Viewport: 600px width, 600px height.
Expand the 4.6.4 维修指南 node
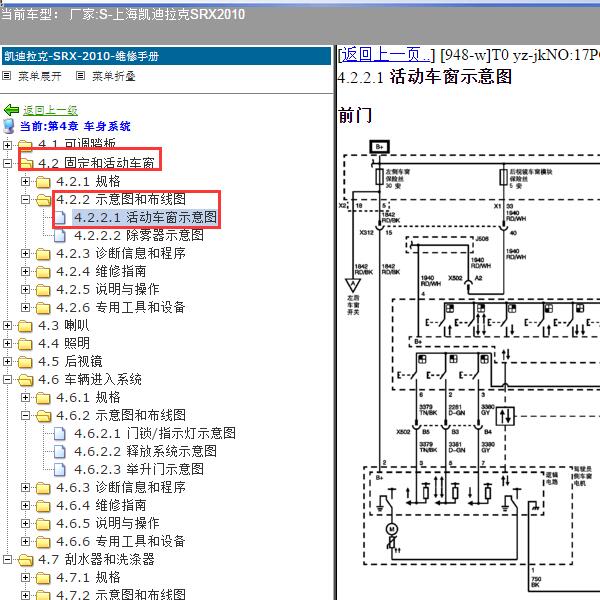[25, 505]
